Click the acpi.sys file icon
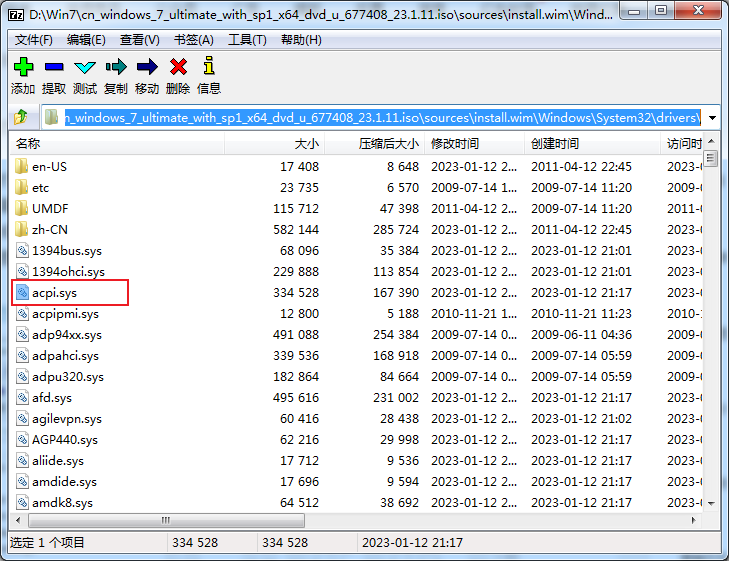 pos(22,292)
